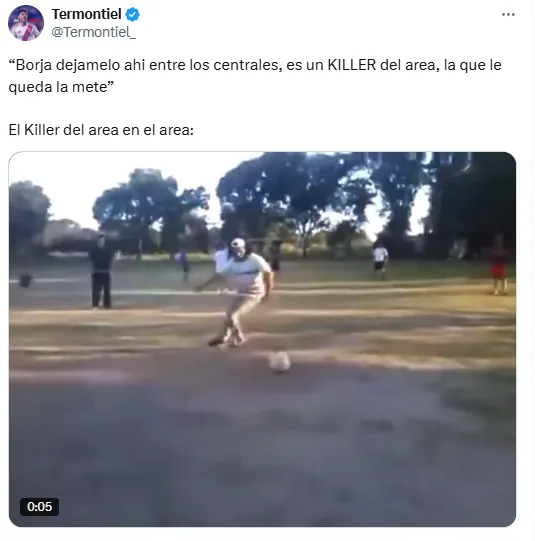
Task: Click the line "El Killer del area en el area:"
Action: click(x=101, y=130)
